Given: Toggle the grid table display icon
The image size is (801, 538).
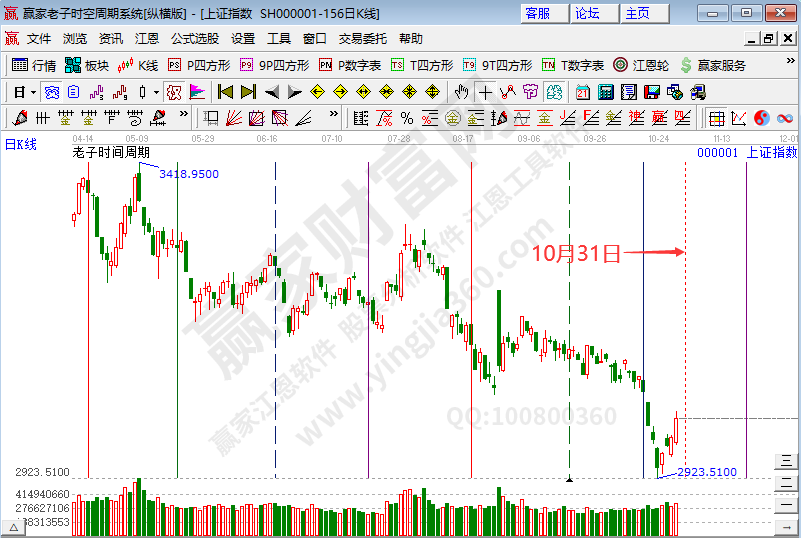Looking at the screenshot, I should point(718,118).
